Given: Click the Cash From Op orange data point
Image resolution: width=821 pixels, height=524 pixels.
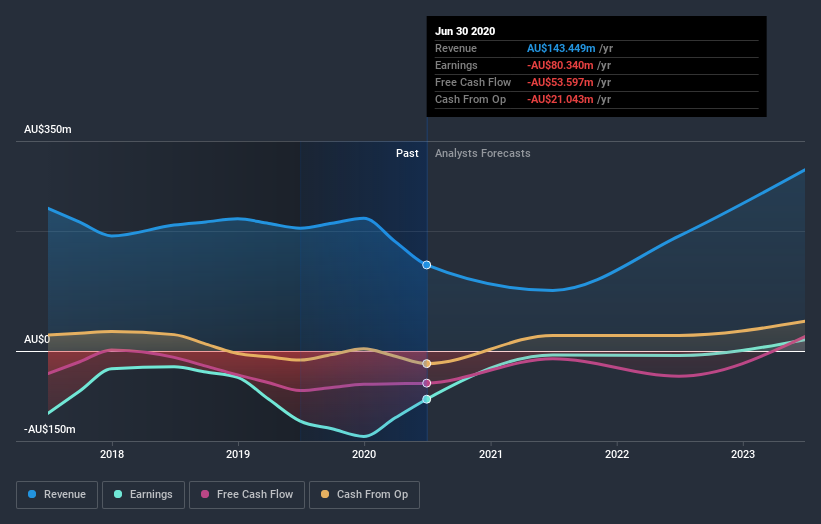Looking at the screenshot, I should point(427,363).
